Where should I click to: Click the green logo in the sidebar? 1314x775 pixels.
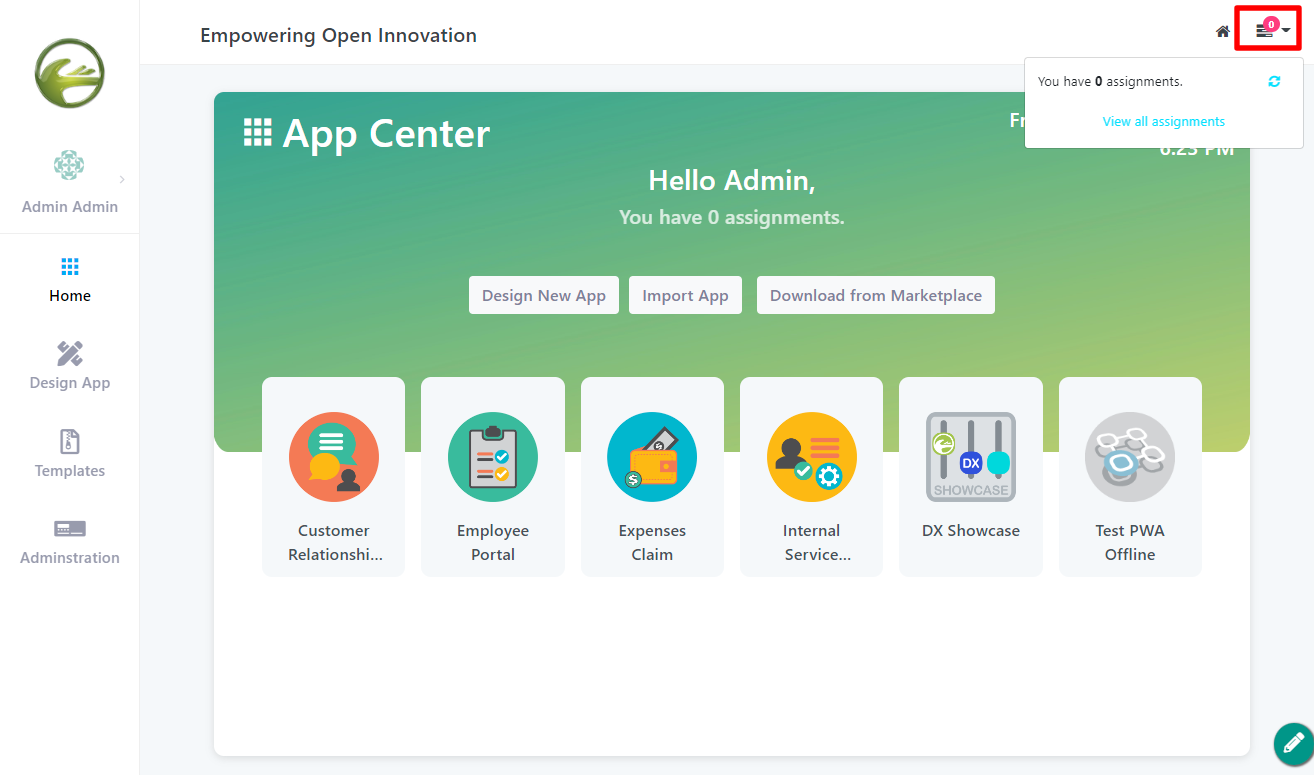[70, 73]
